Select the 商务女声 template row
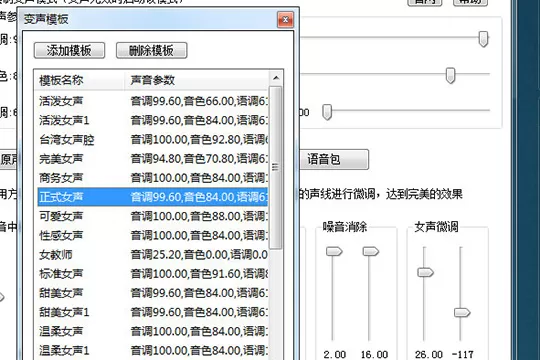This screenshot has height=360, width=540. tap(153, 178)
